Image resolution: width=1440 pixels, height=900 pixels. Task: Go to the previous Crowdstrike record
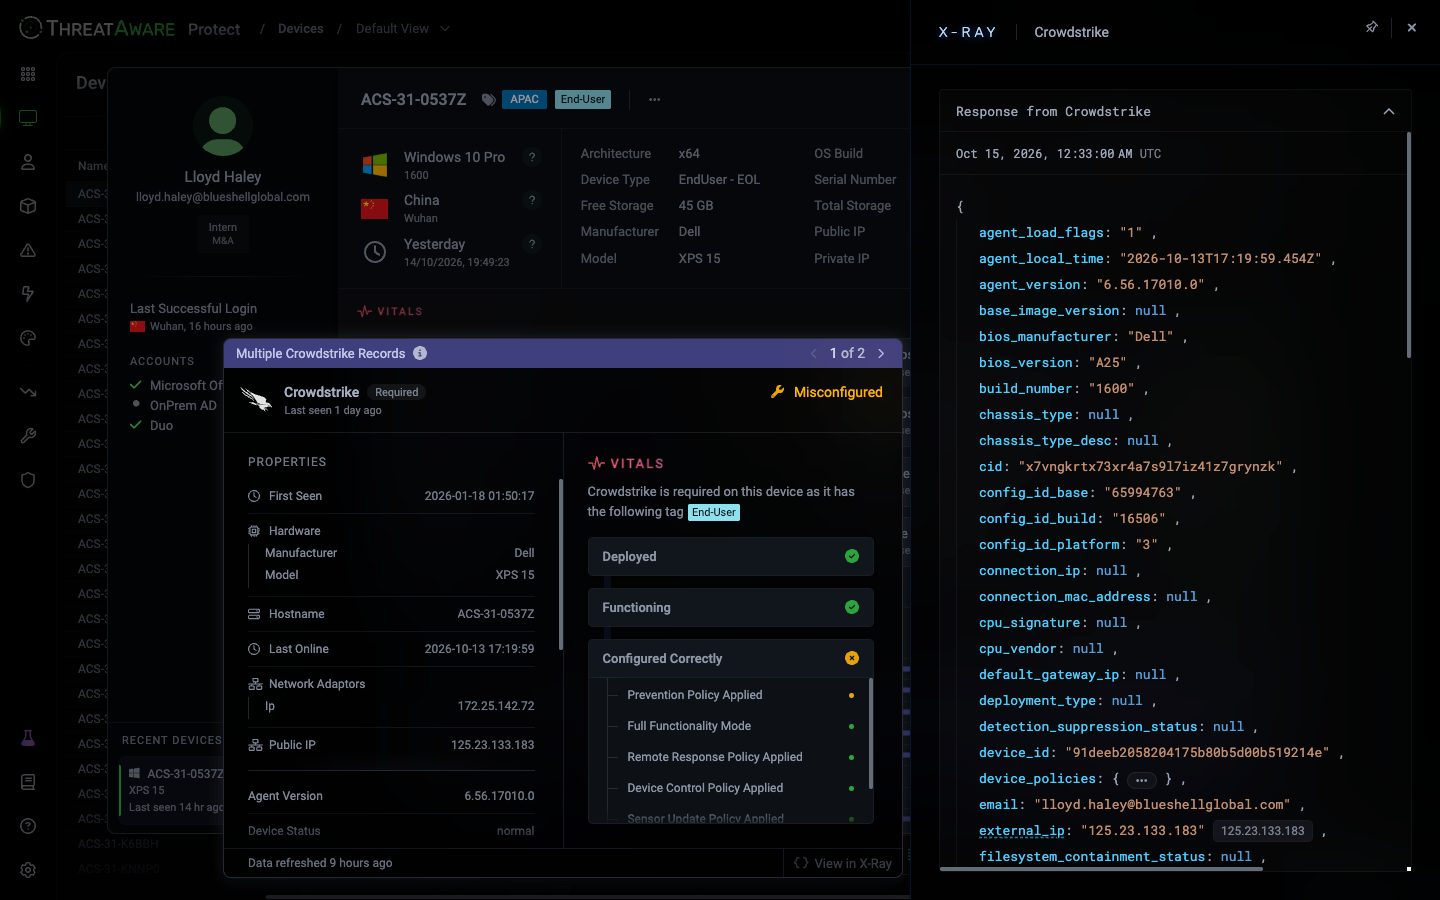point(814,353)
